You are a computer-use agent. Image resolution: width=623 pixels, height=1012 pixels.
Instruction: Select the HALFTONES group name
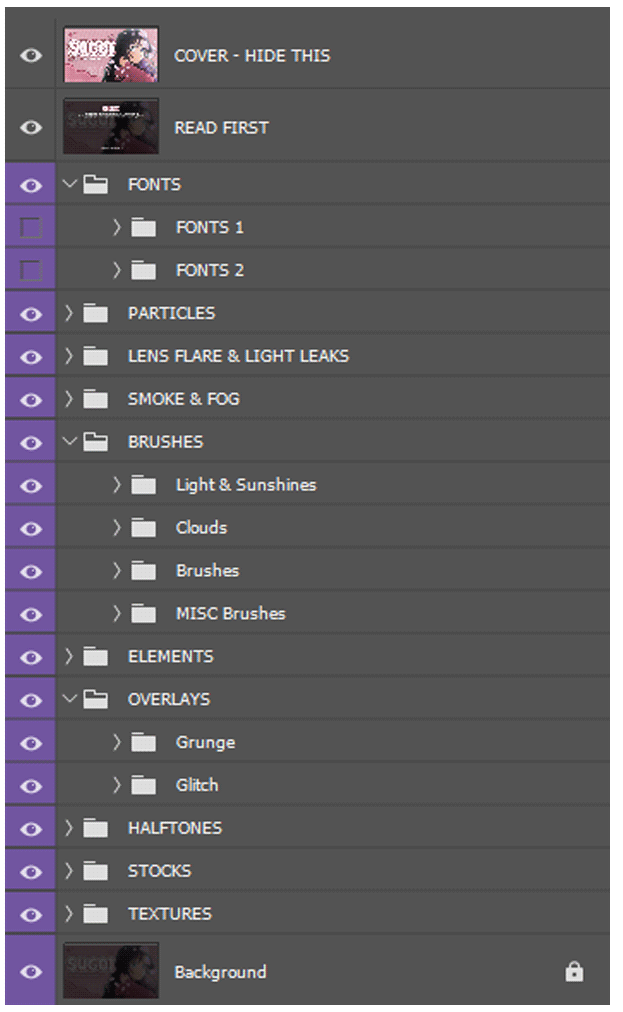tap(174, 827)
